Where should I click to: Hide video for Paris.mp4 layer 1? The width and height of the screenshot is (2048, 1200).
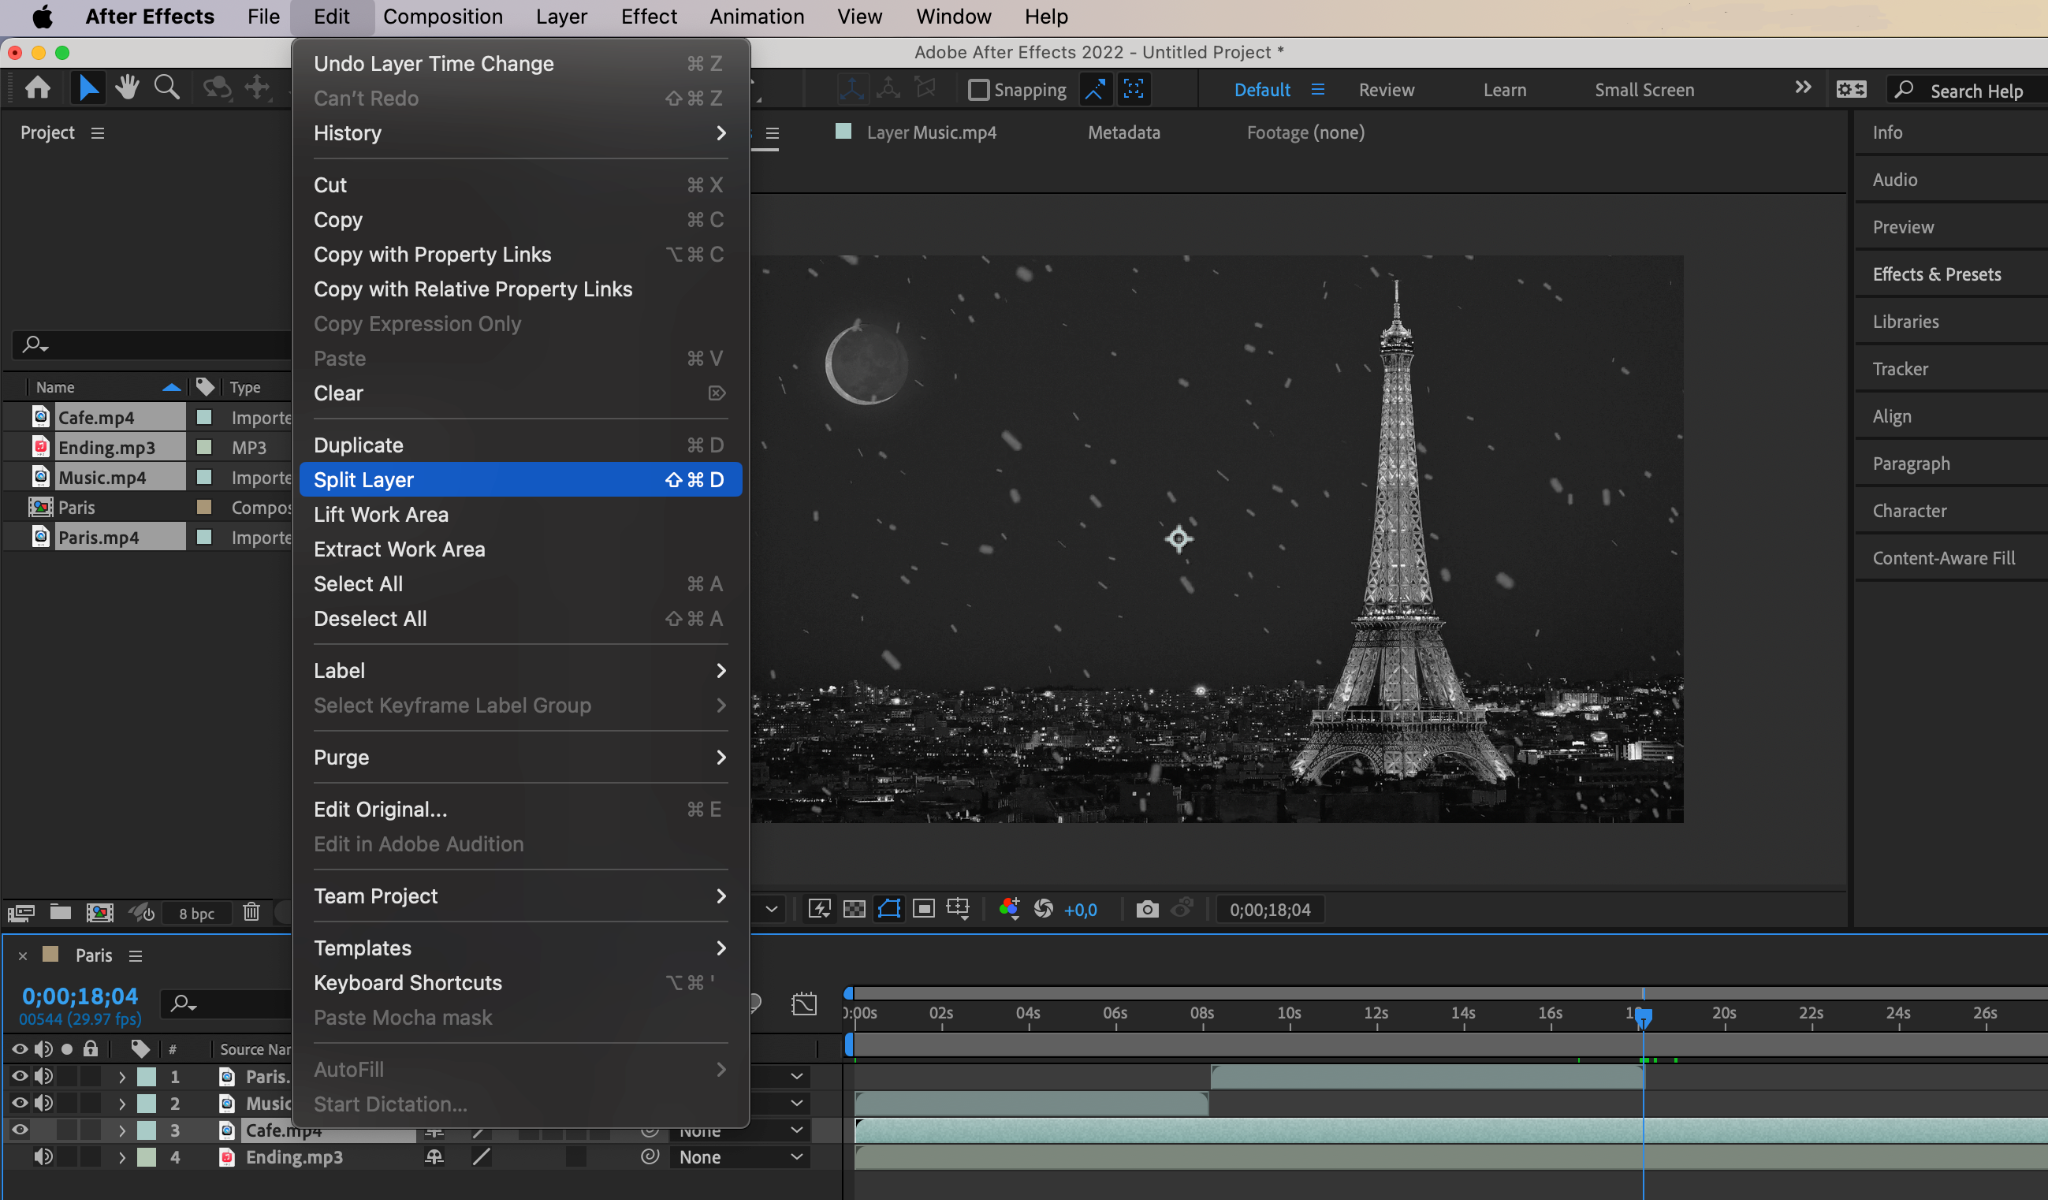[19, 1076]
